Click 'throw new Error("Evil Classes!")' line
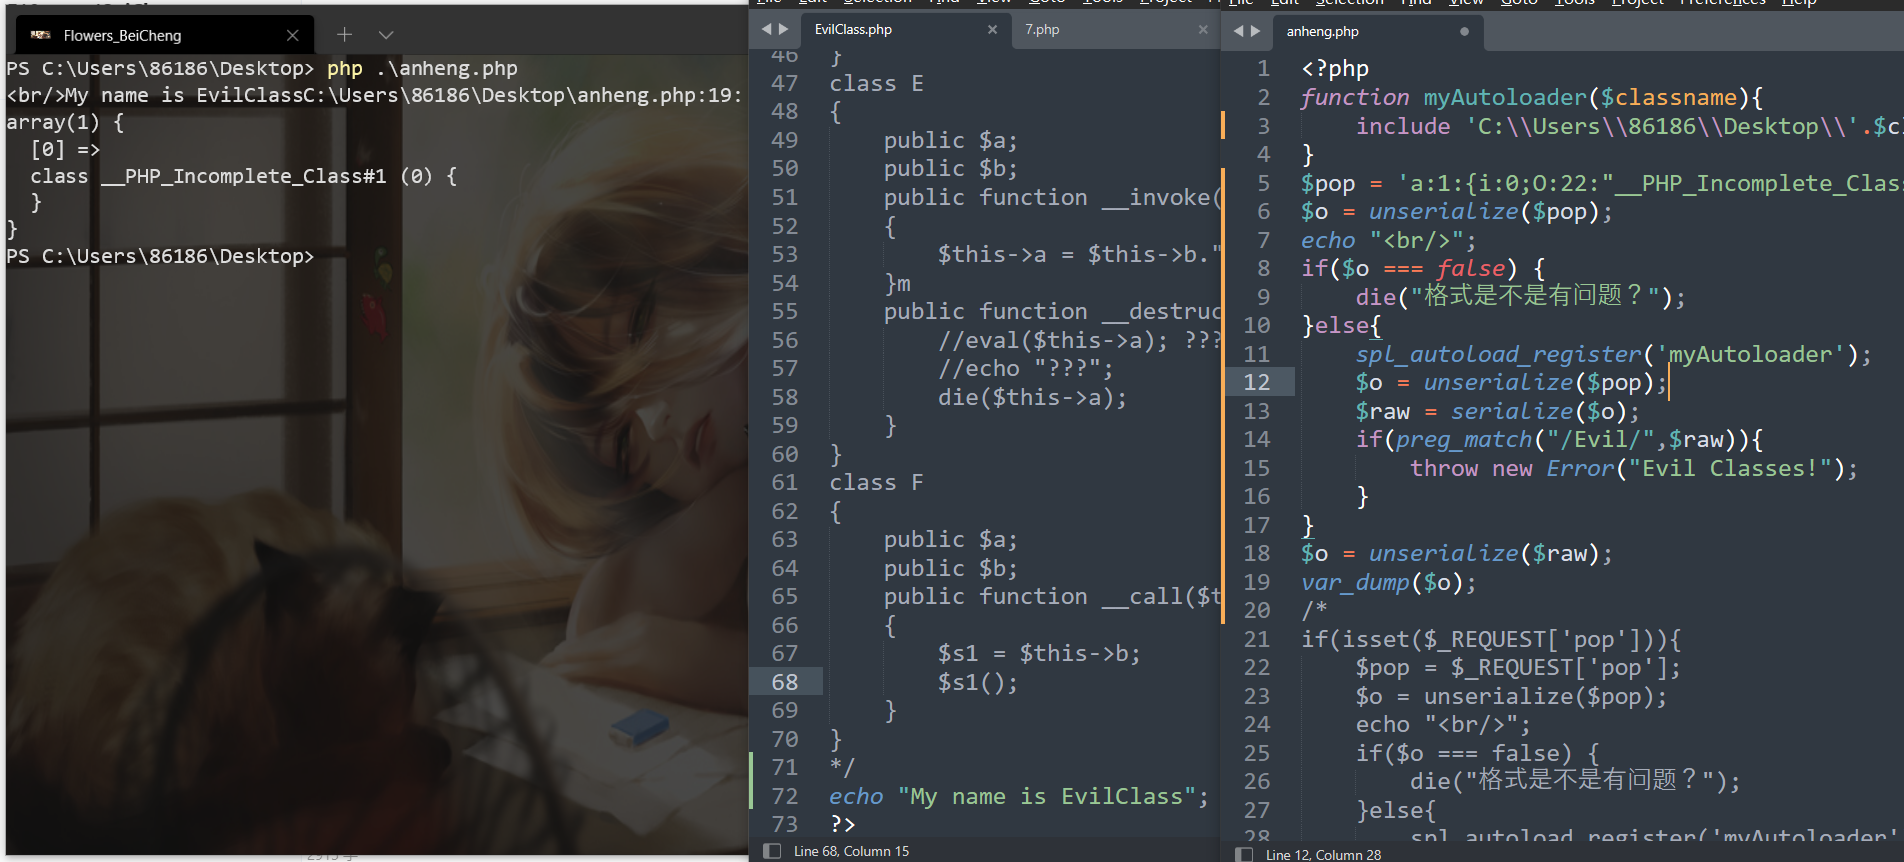Viewport: 1904px width, 862px height. [1634, 469]
